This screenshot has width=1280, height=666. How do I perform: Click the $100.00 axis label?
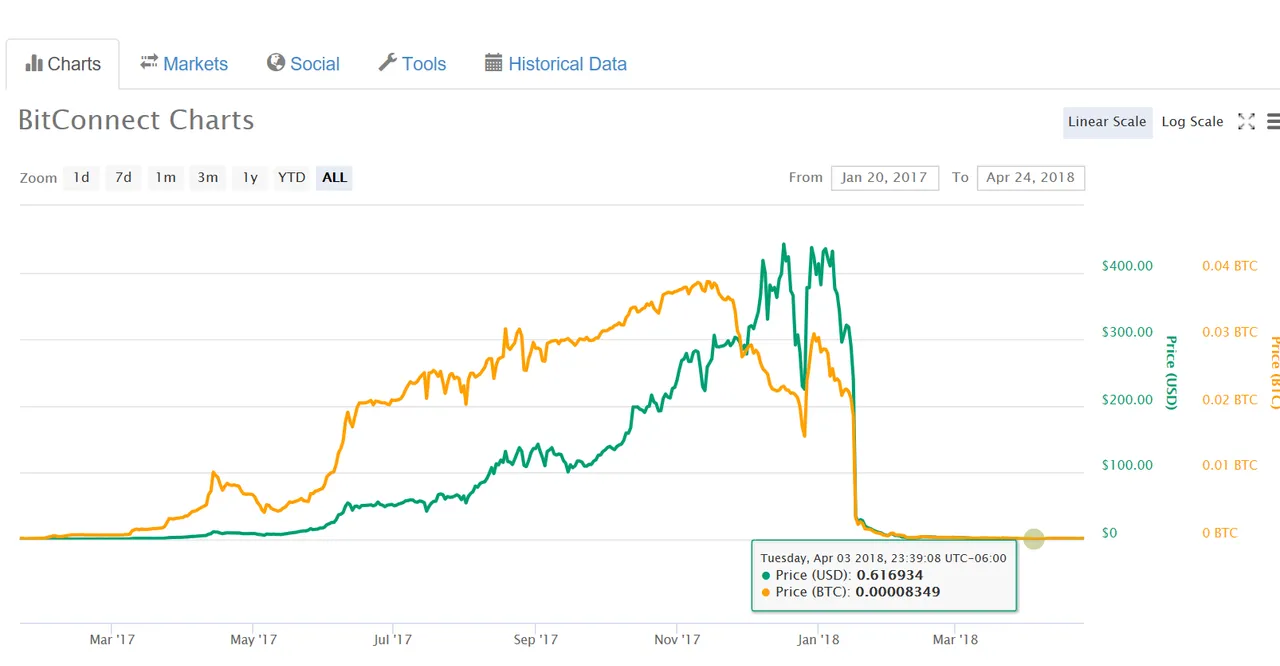pyautogui.click(x=1127, y=465)
